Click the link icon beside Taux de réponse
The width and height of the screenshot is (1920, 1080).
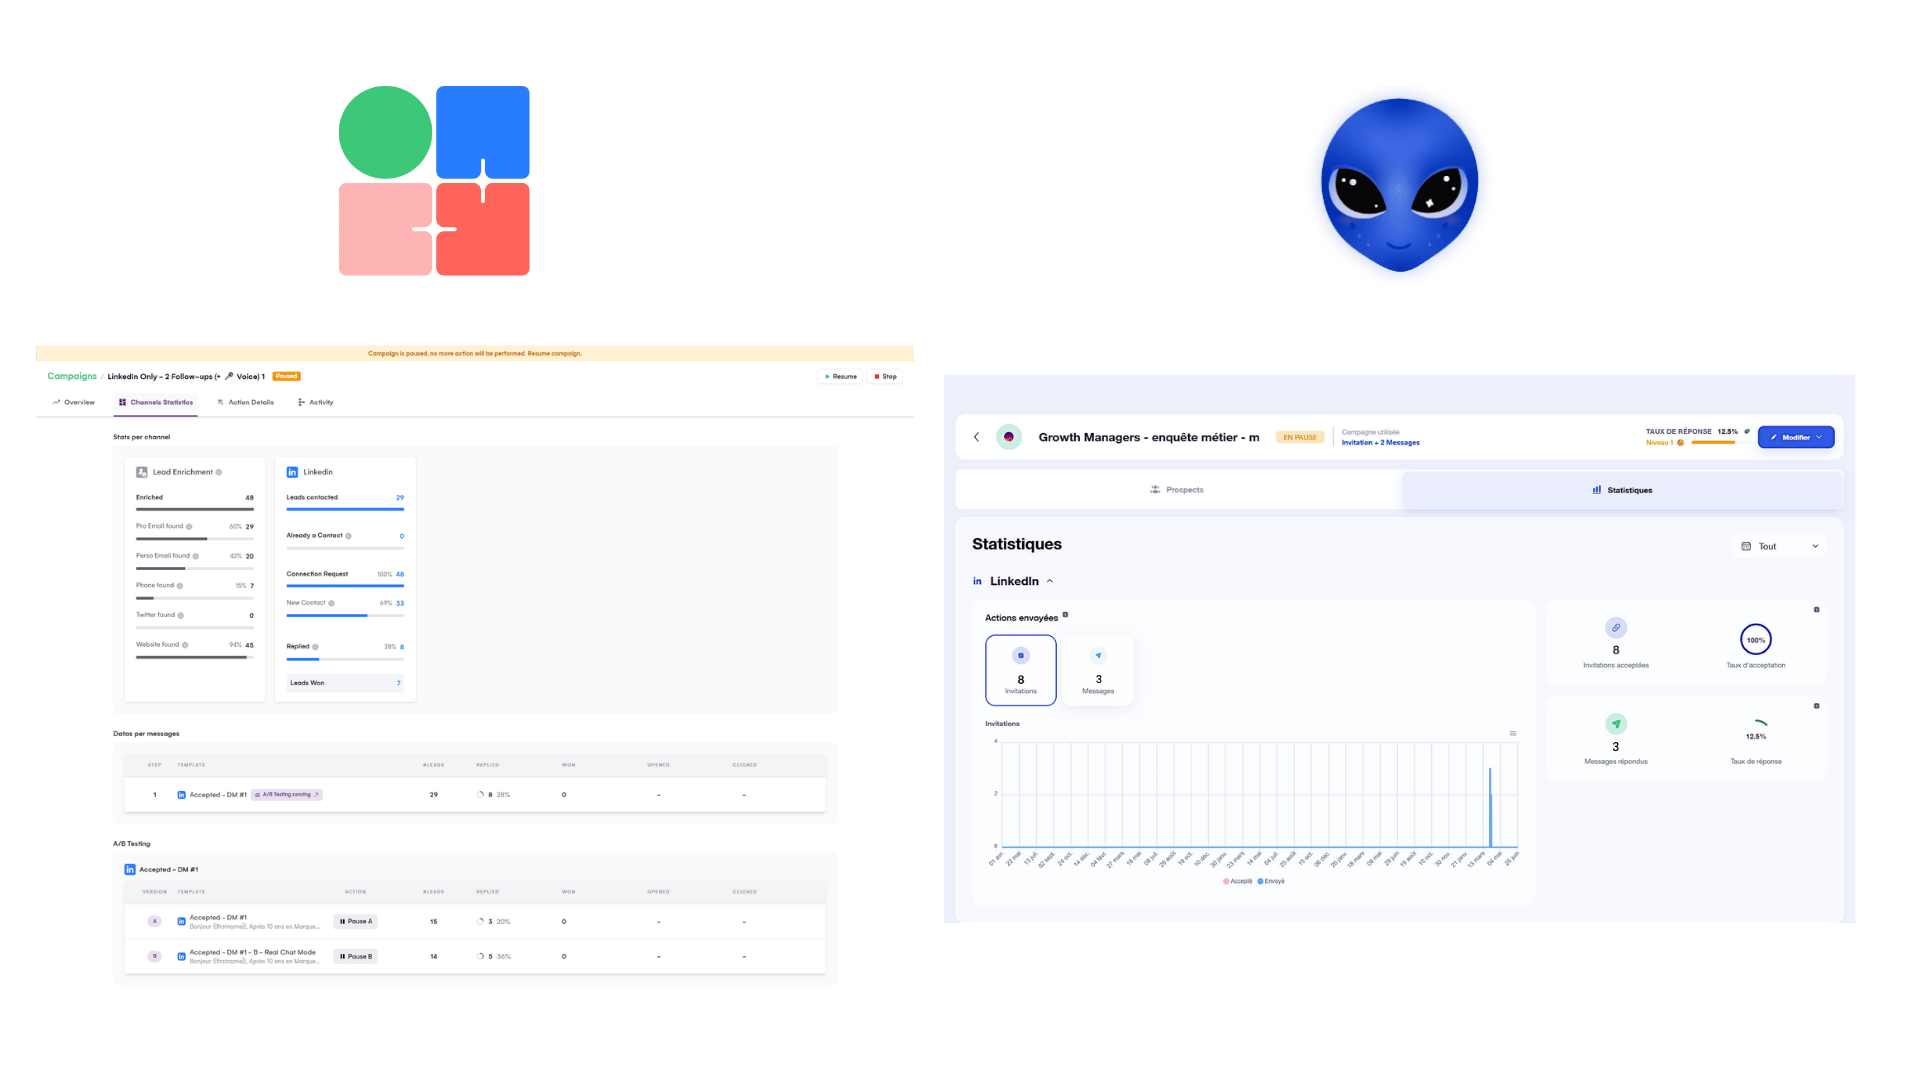point(1747,432)
